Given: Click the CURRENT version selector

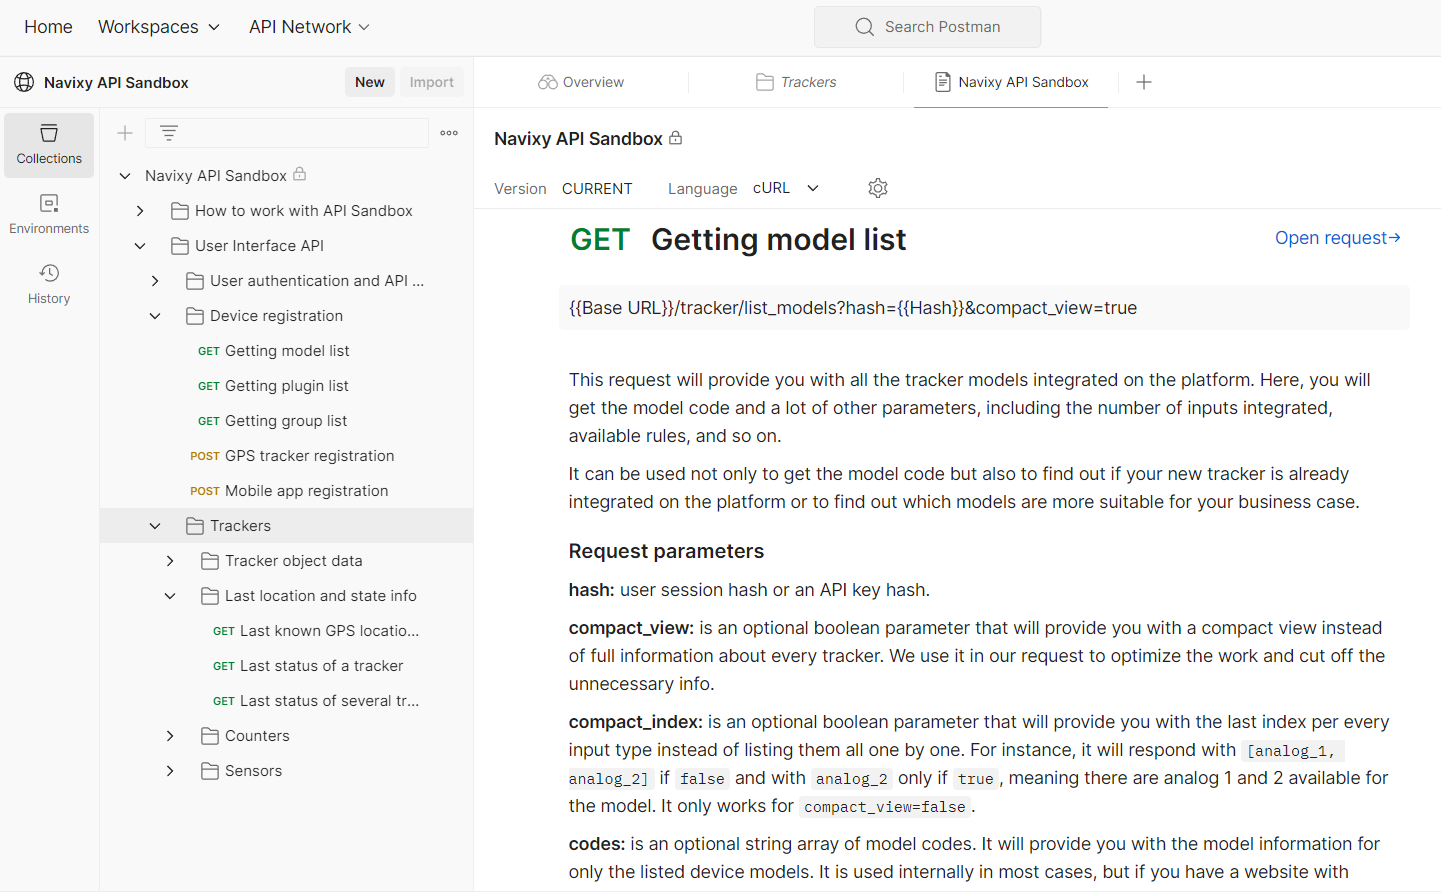Looking at the screenshot, I should (597, 188).
